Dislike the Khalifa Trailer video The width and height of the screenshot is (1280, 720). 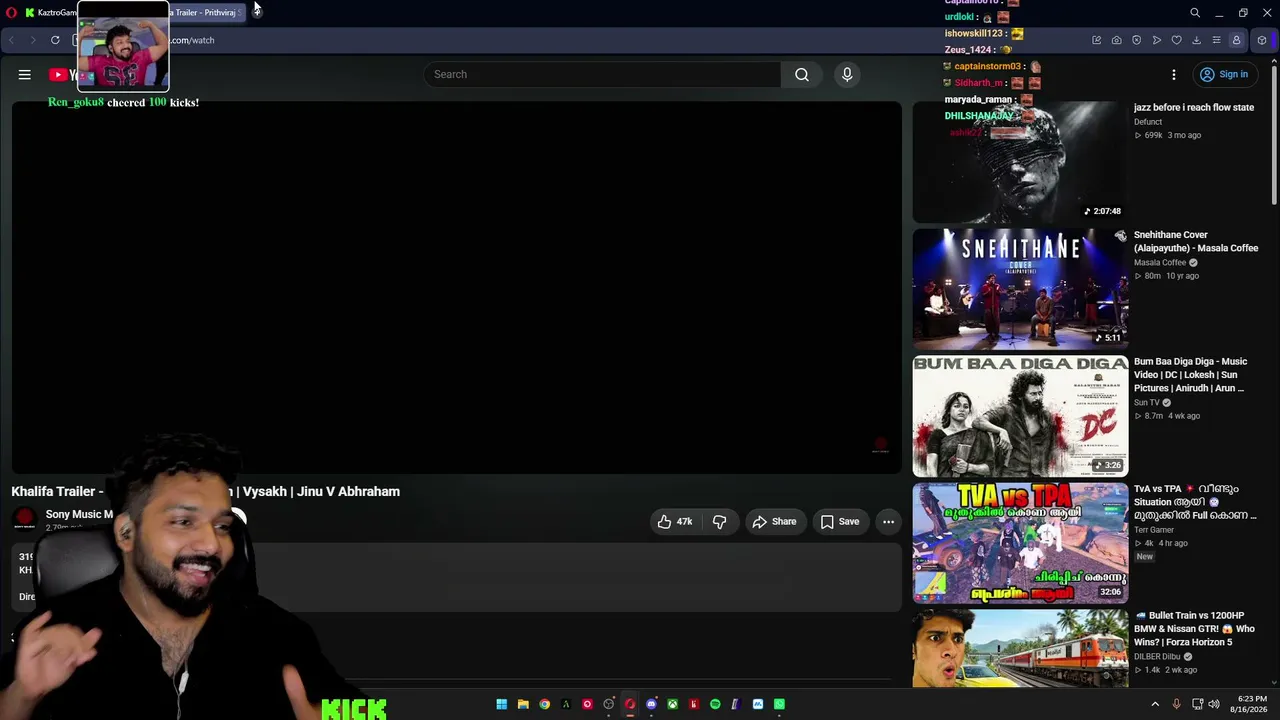point(719,521)
